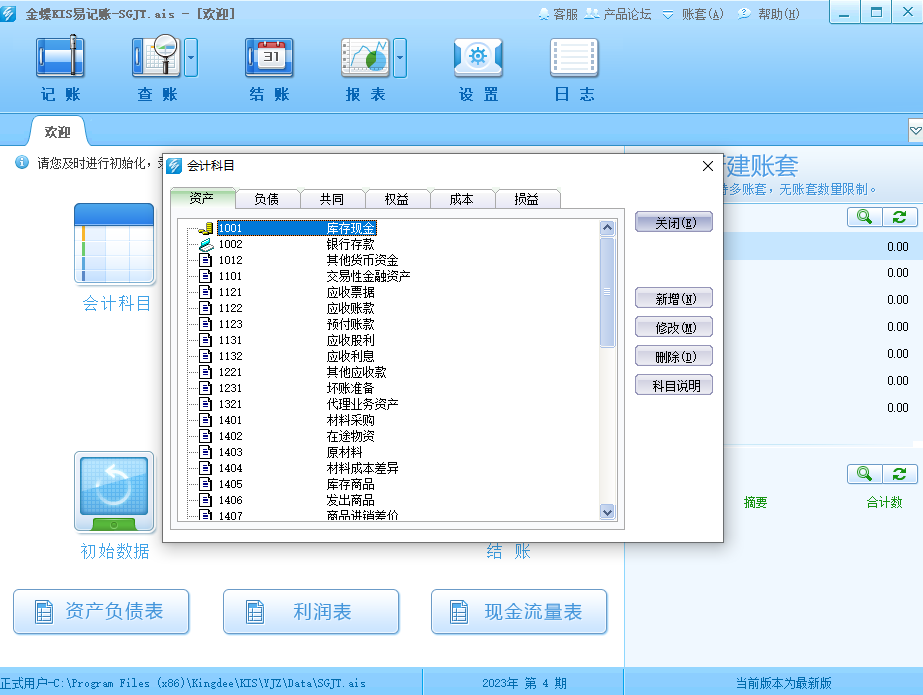Open the 产品论坛 forum link
The width and height of the screenshot is (923, 695).
618,14
